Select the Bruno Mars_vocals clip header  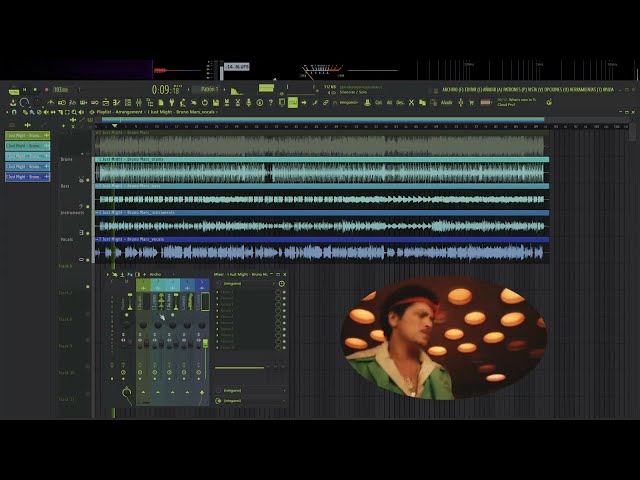(322, 239)
